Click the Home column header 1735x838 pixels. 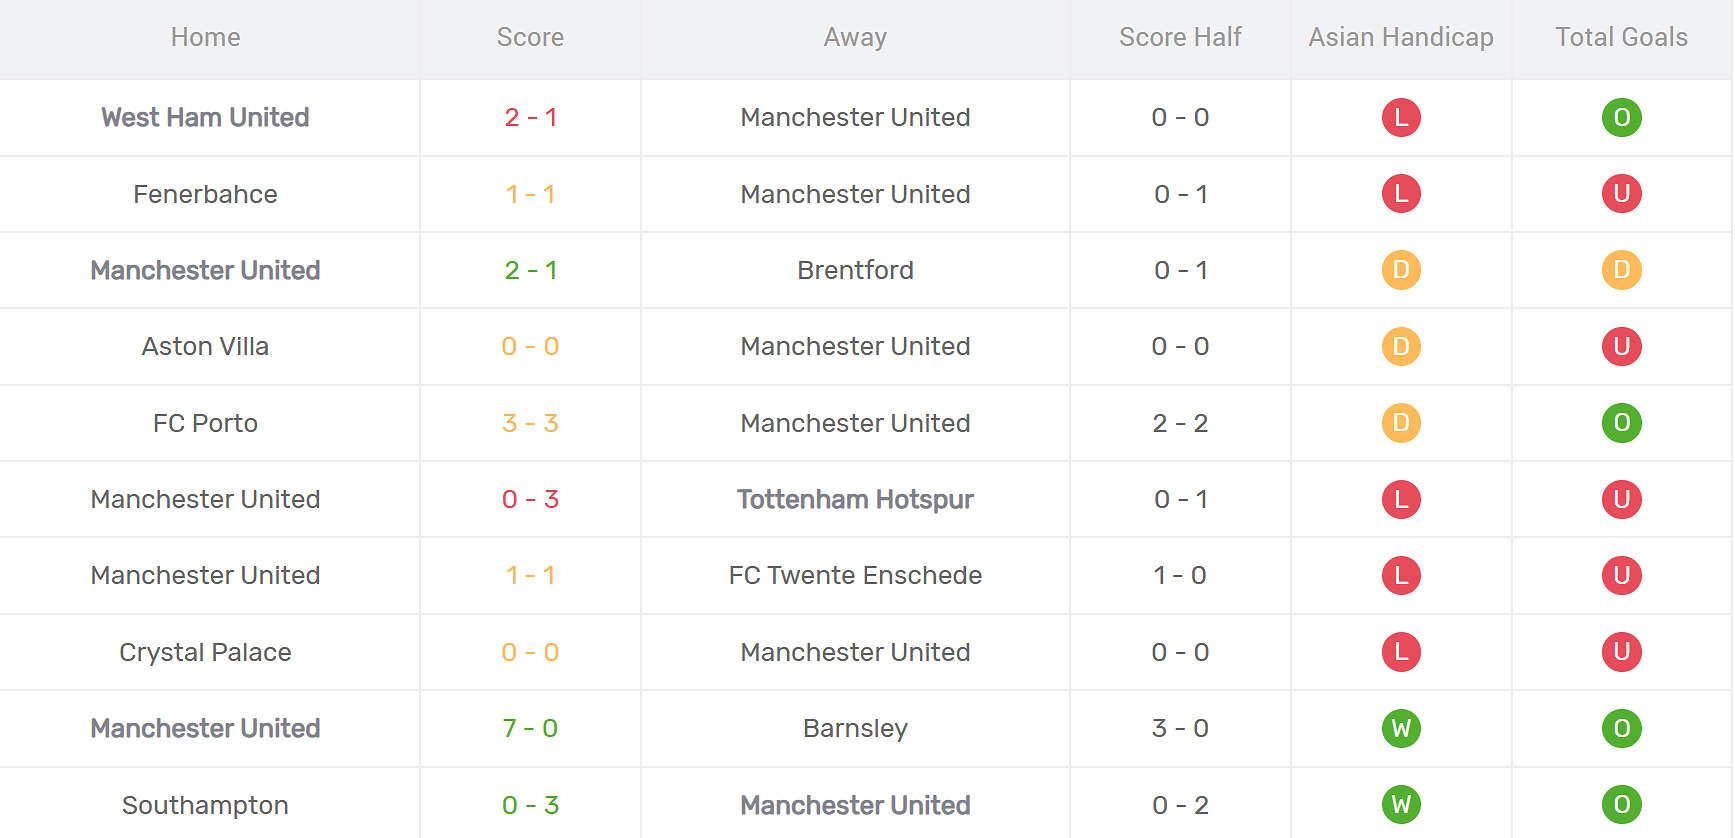click(205, 38)
